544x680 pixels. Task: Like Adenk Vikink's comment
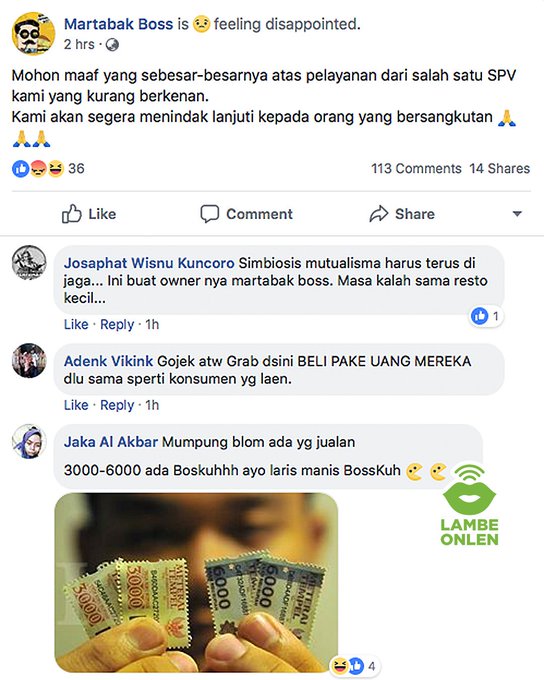(x=76, y=405)
